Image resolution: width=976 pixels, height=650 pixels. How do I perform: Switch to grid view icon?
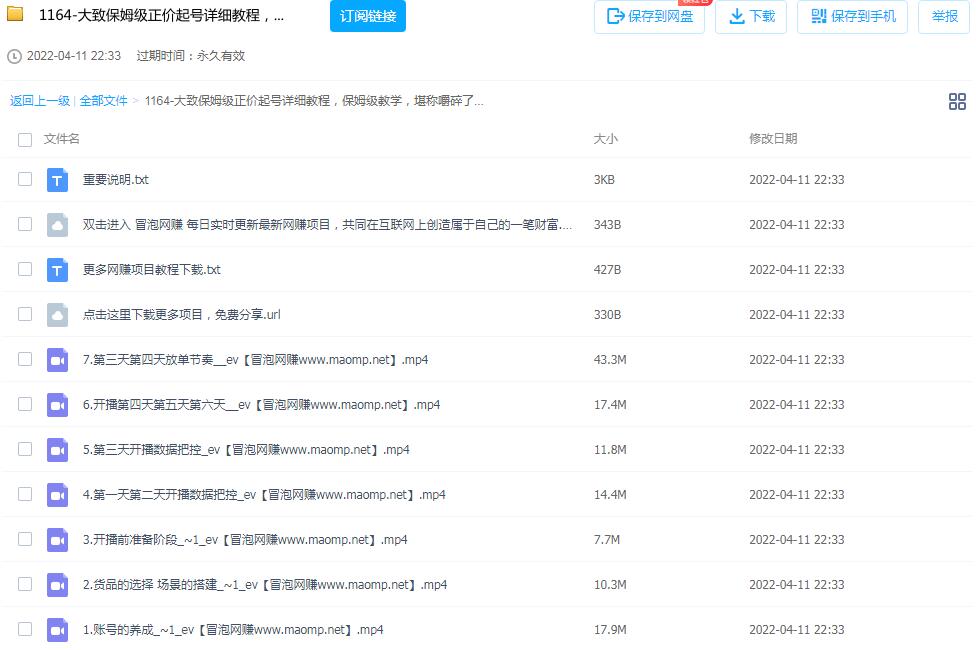[x=957, y=101]
